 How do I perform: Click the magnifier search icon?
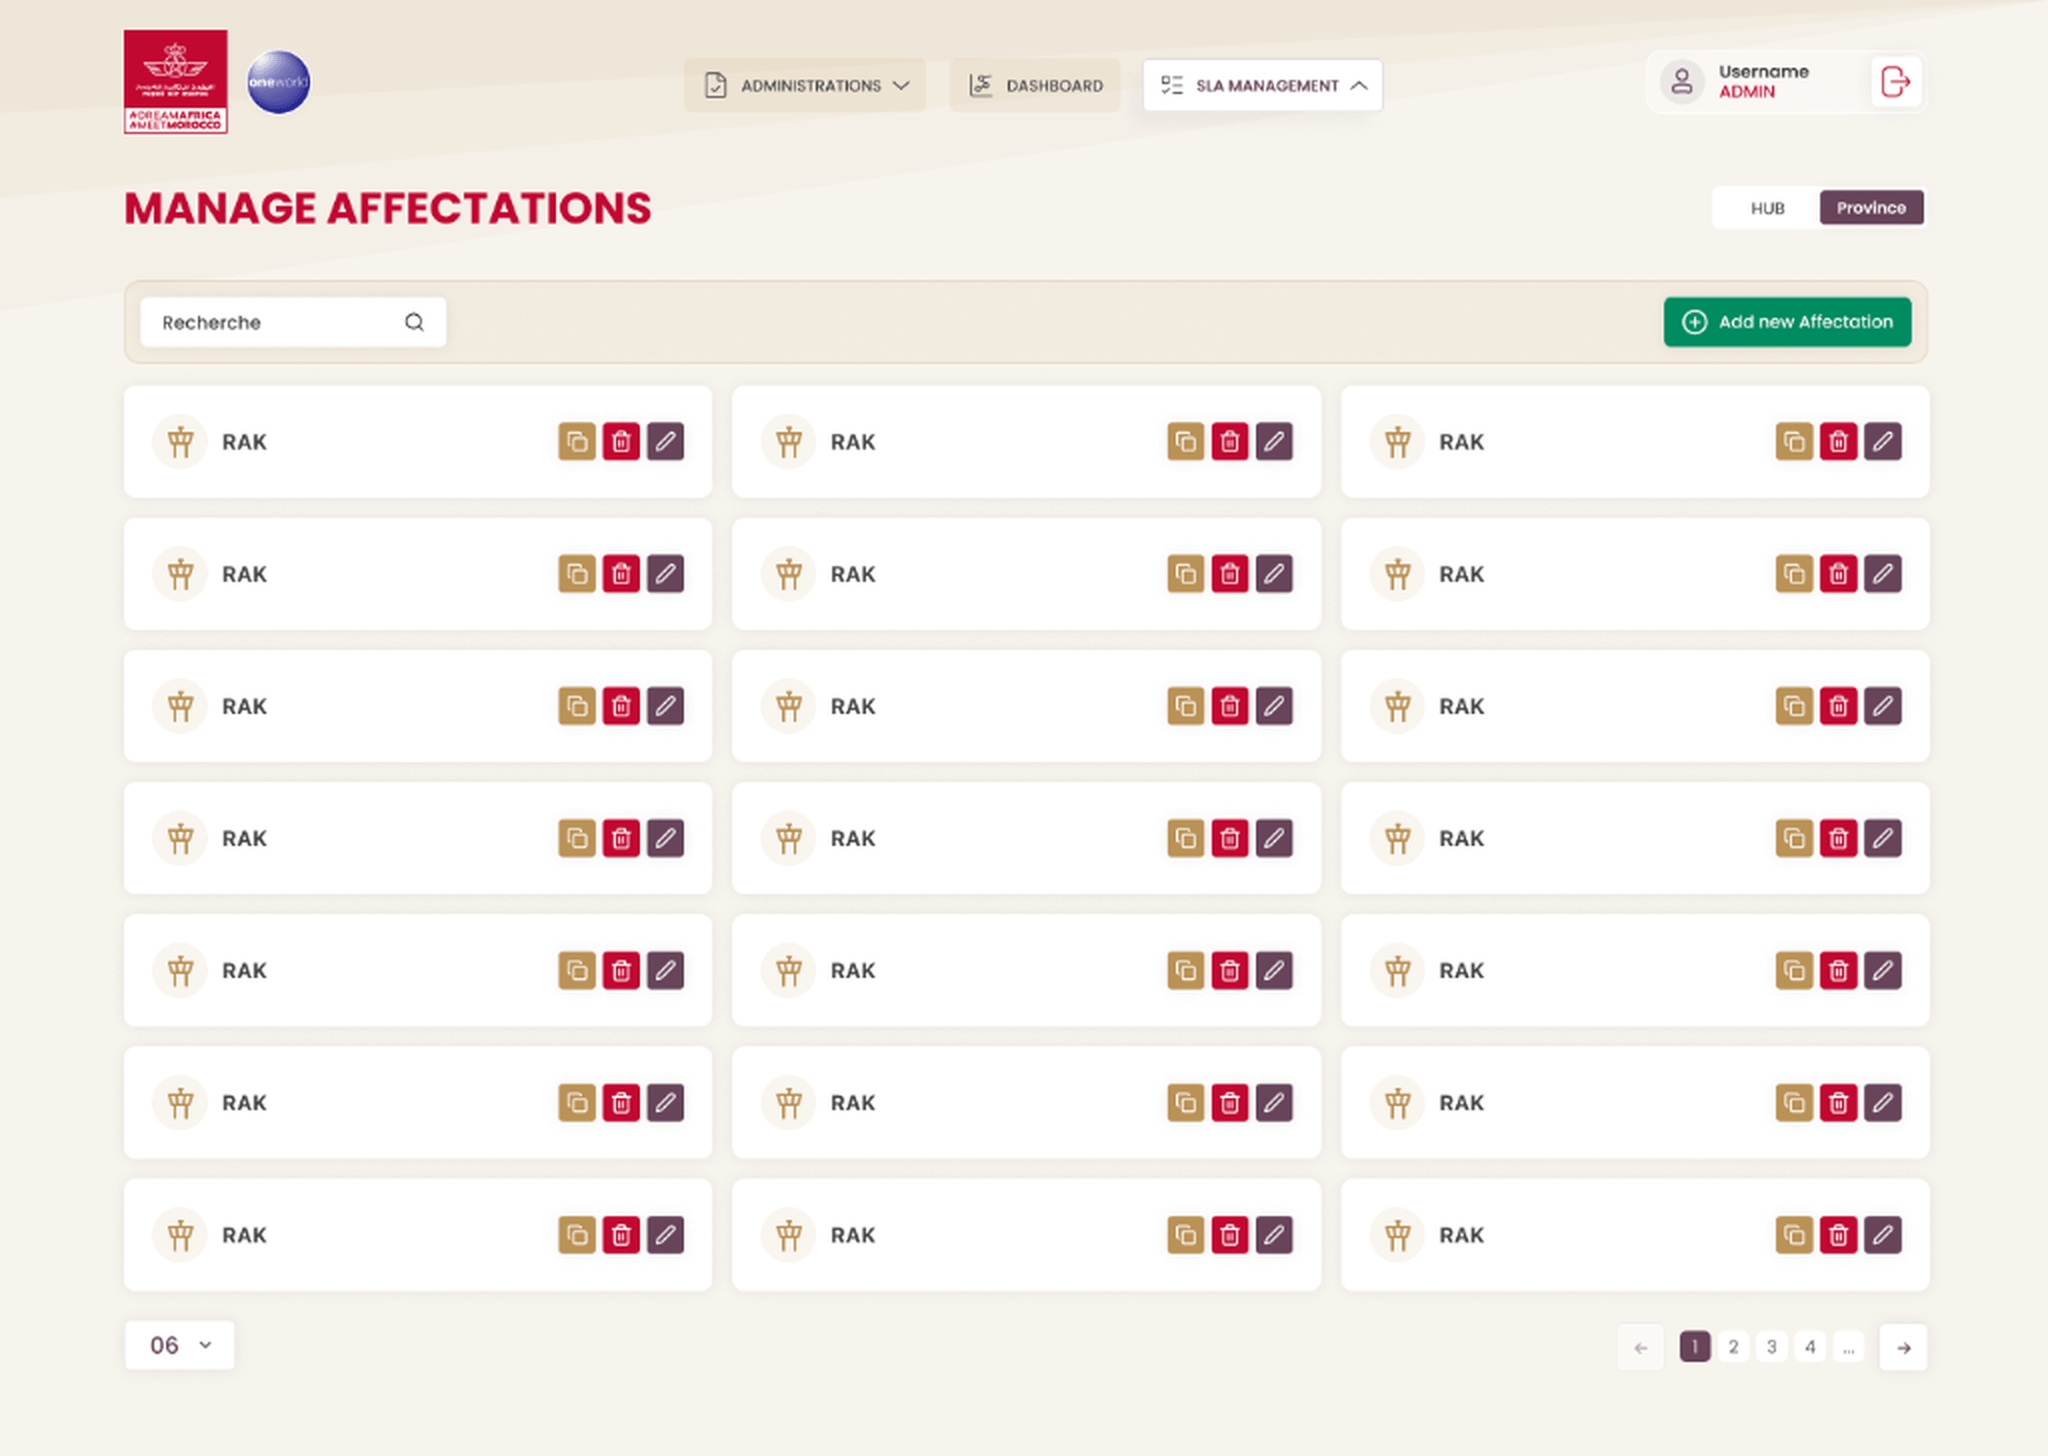414,322
